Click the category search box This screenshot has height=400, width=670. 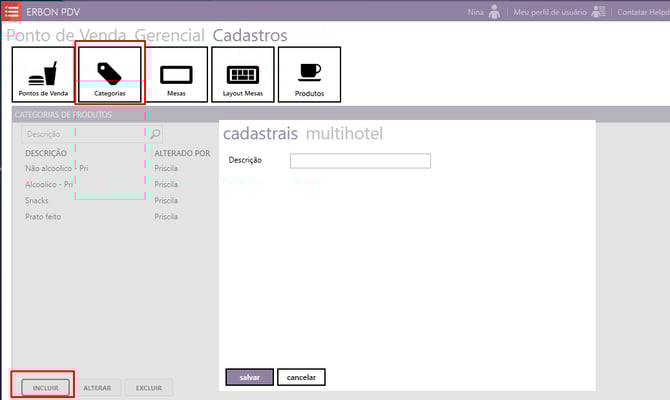tap(84, 133)
